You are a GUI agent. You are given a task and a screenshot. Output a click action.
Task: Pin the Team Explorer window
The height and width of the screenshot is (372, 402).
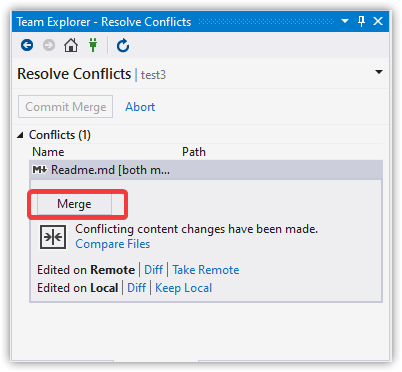[x=361, y=22]
